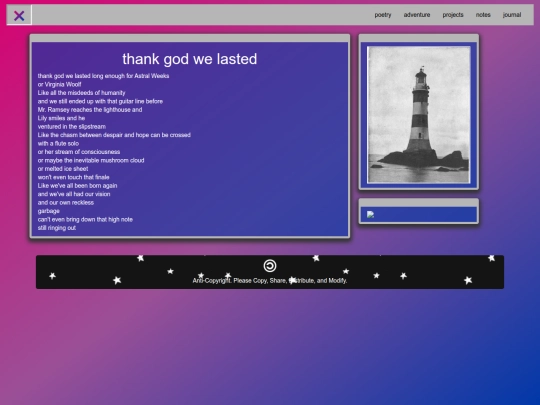Click the poem title 'thank god we lasted'

coord(190,59)
